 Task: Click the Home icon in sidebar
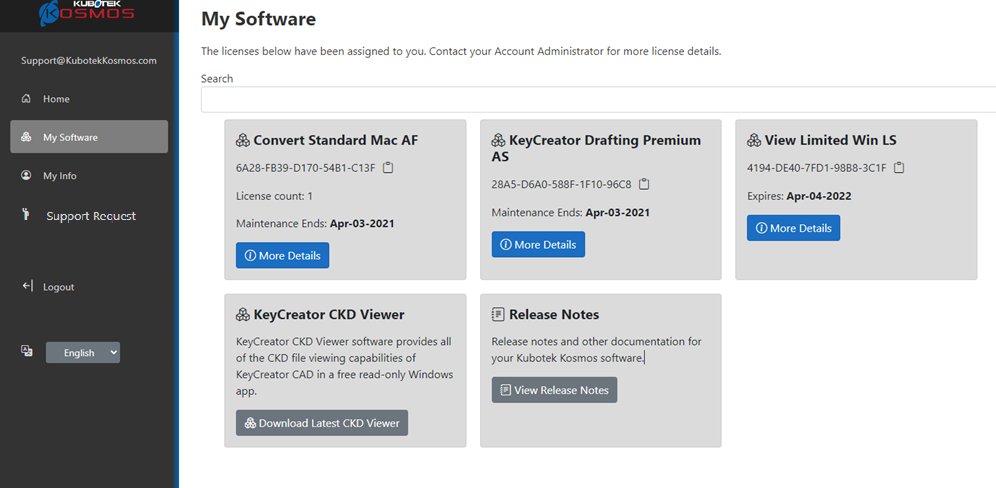tap(26, 99)
